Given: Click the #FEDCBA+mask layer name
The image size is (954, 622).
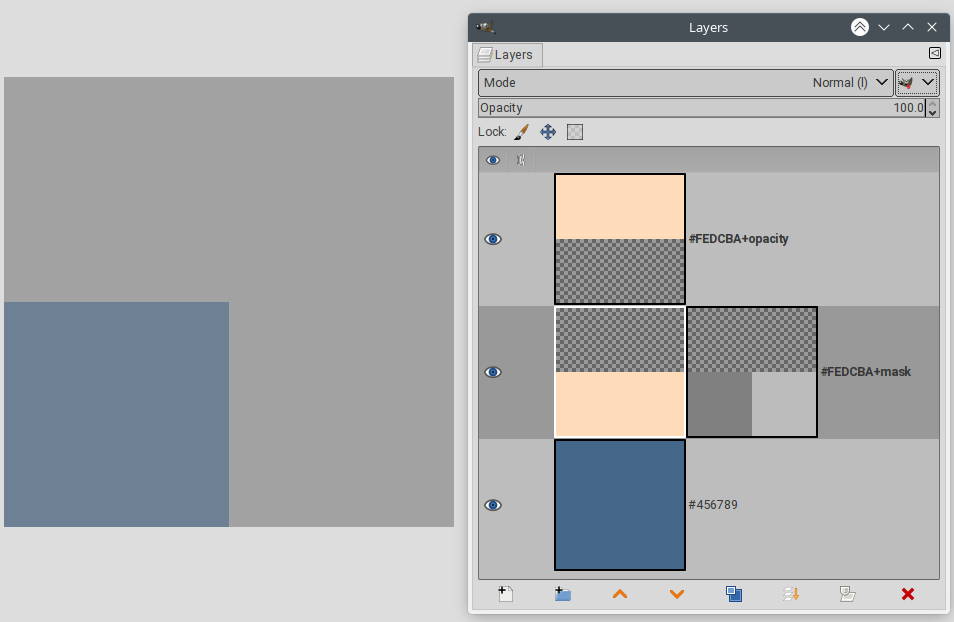Looking at the screenshot, I should pos(866,372).
